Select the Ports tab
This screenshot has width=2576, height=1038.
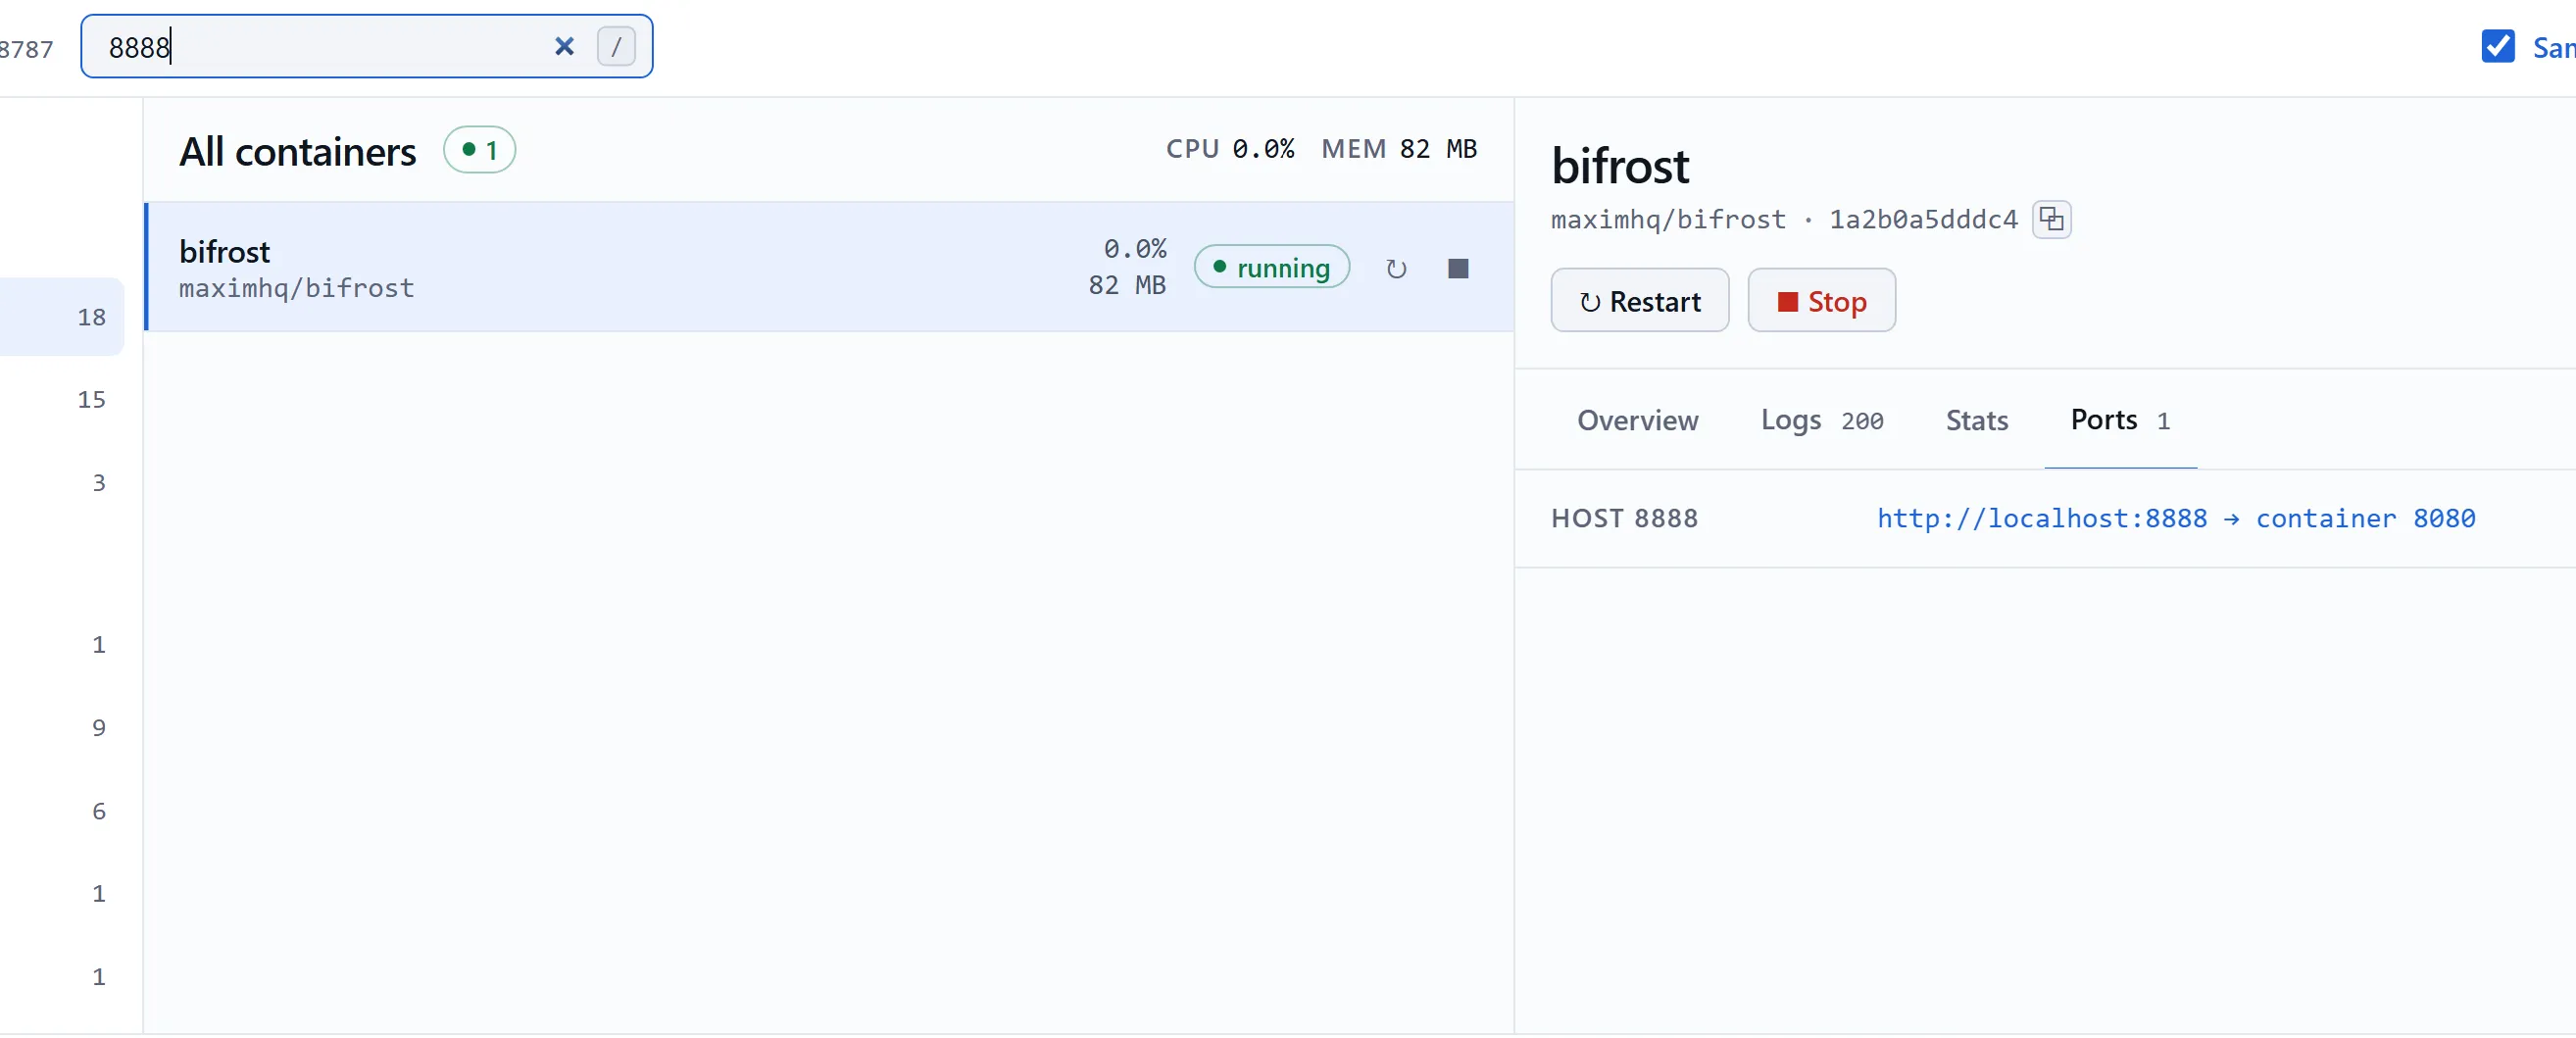(x=2120, y=420)
